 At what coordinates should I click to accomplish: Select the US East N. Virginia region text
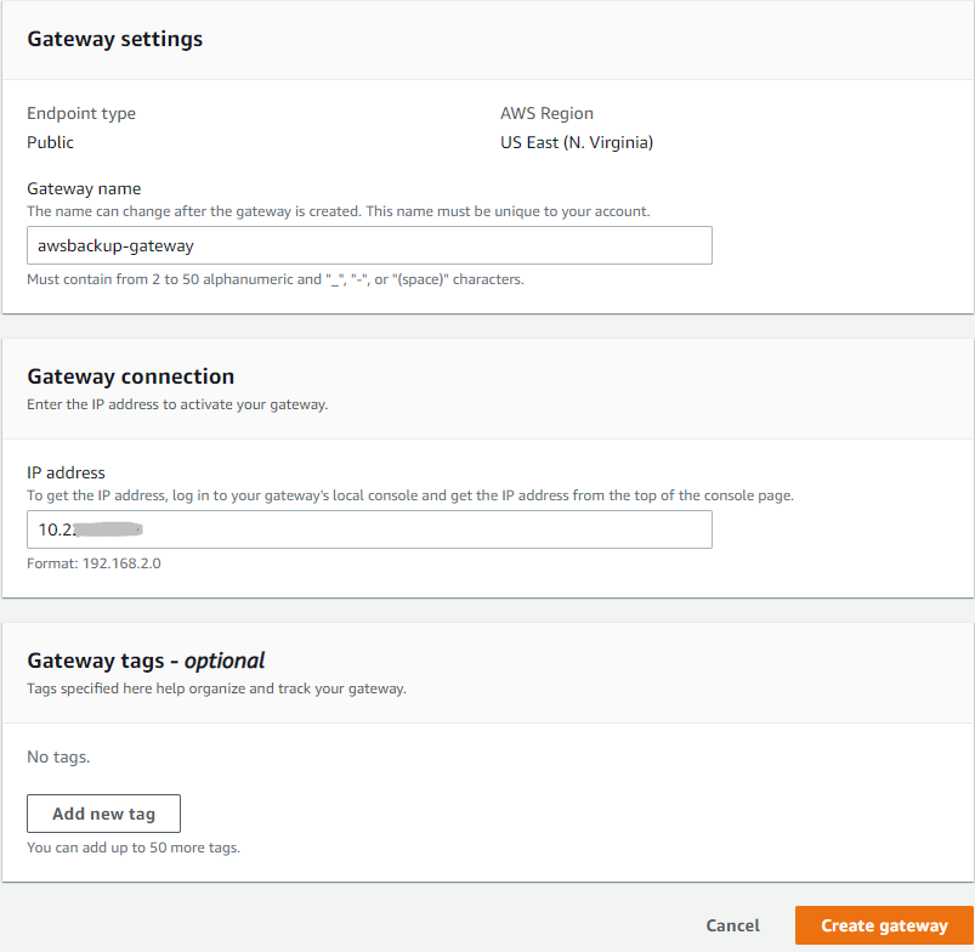click(577, 142)
